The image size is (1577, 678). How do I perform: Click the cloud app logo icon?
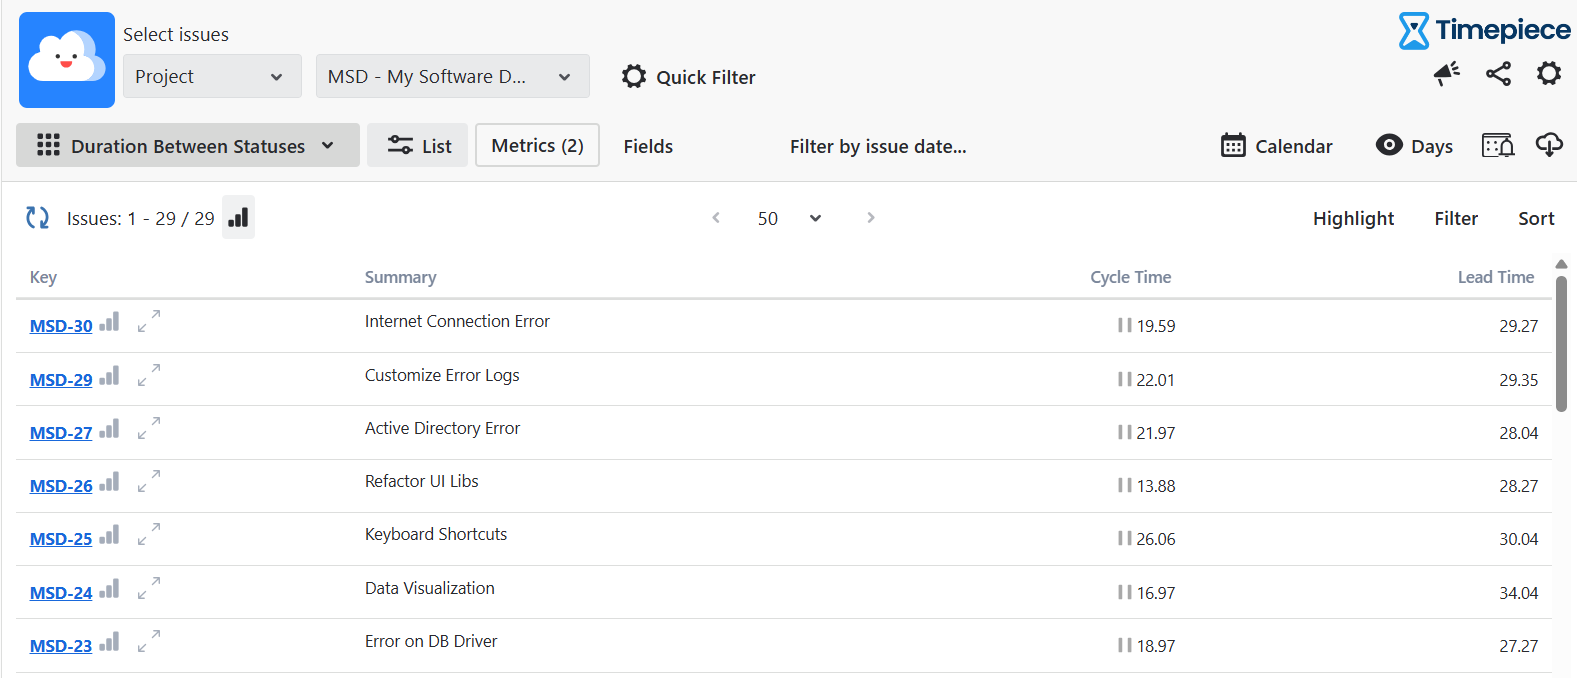point(67,60)
